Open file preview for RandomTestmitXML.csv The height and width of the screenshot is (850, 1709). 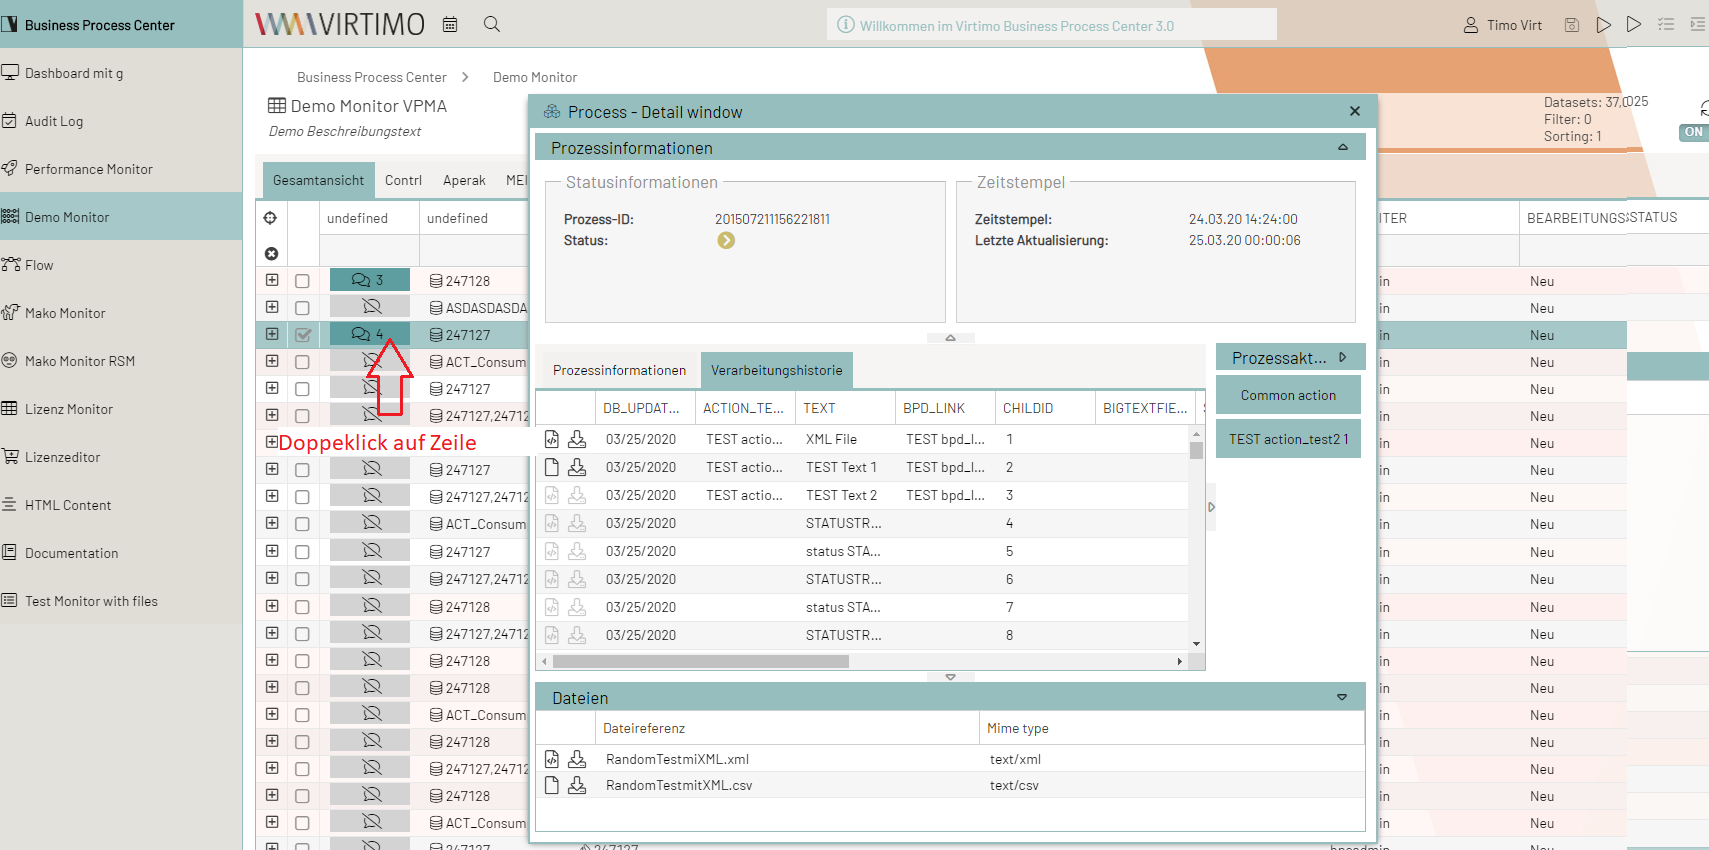(x=551, y=785)
